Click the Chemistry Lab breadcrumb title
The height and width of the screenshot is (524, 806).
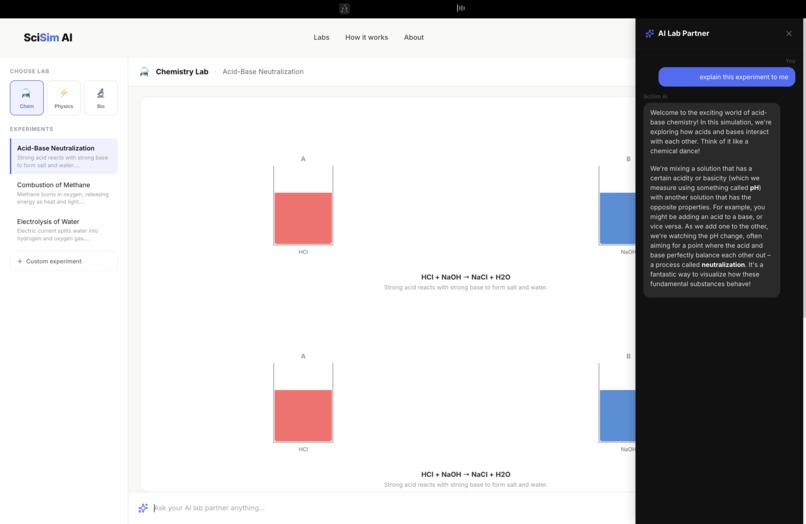[182, 71]
